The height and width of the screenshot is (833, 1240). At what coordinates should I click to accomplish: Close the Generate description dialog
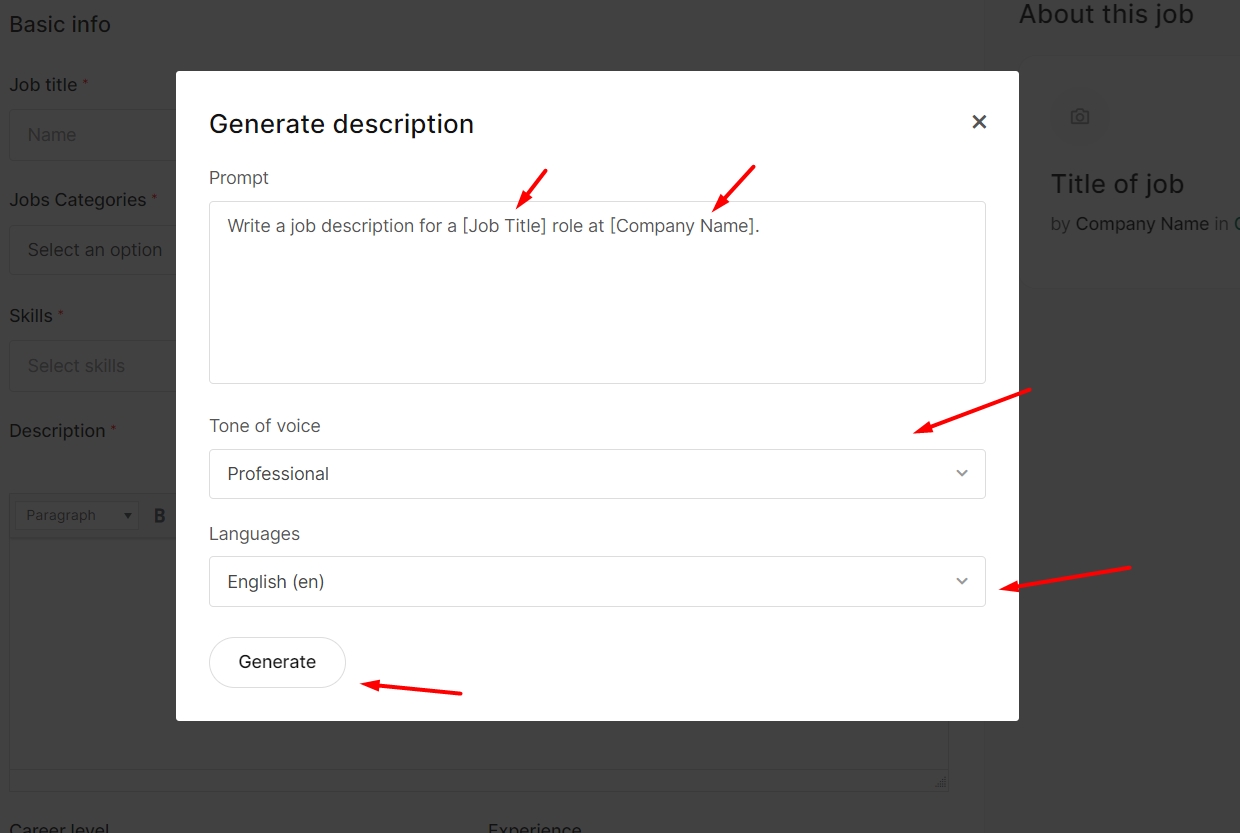point(979,122)
